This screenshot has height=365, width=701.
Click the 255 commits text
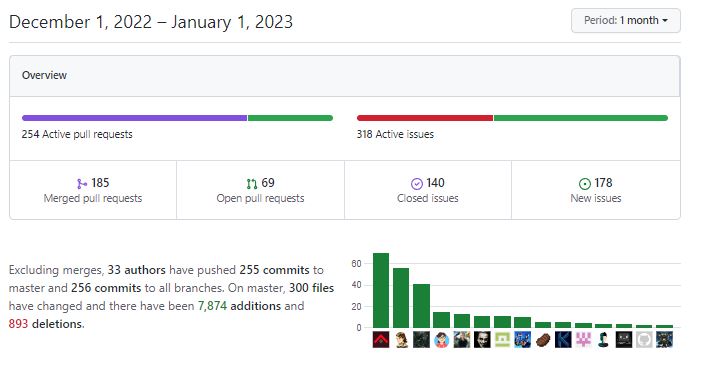[274, 270]
